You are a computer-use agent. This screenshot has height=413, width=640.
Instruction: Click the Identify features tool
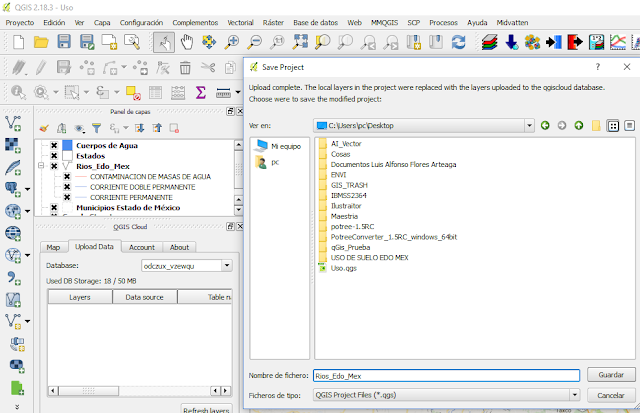tap(18, 92)
